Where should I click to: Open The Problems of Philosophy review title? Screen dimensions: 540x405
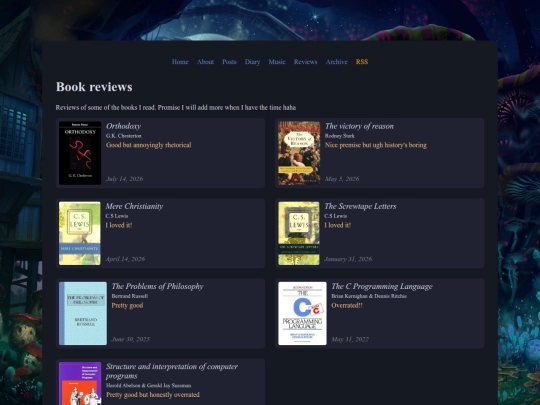tap(157, 287)
